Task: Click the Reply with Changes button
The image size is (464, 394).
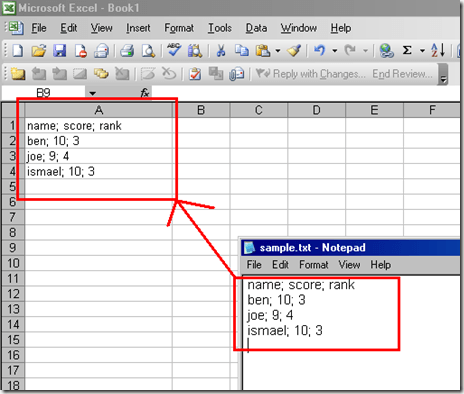Action: [311, 74]
